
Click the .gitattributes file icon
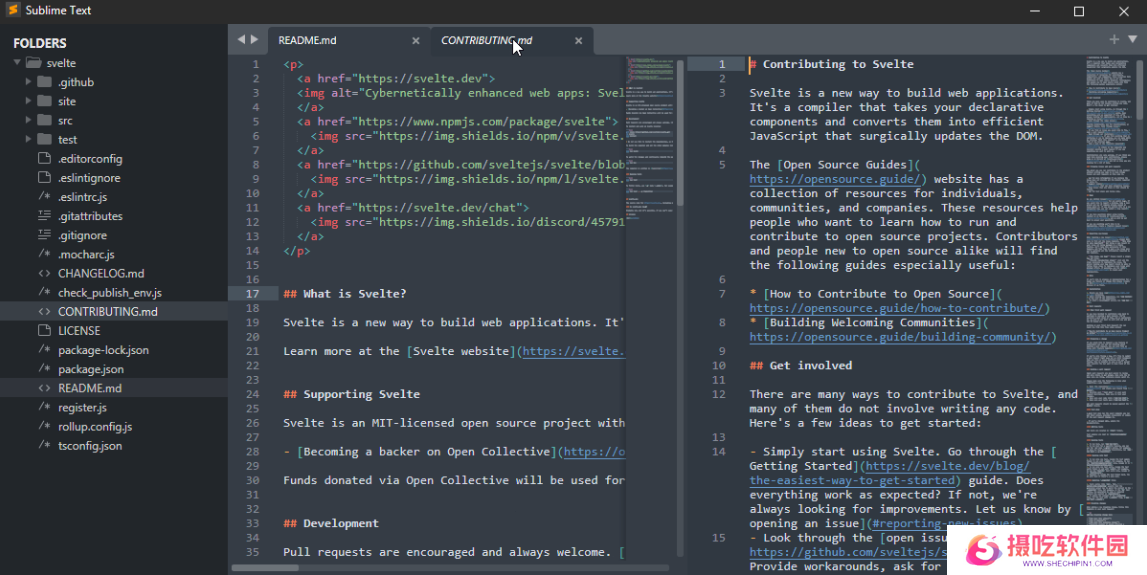coord(45,215)
